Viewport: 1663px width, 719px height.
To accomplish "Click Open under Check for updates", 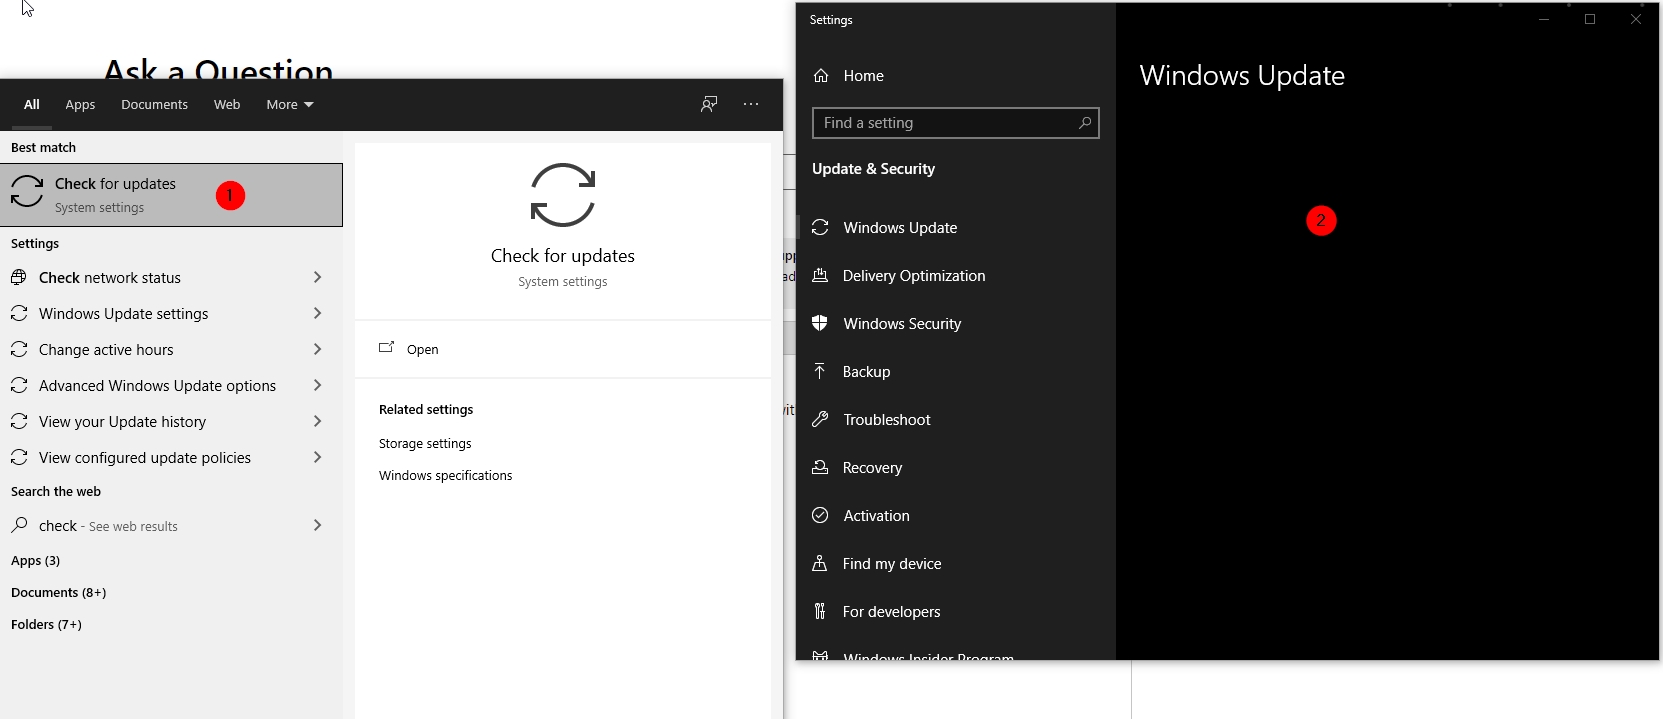I will click(423, 349).
